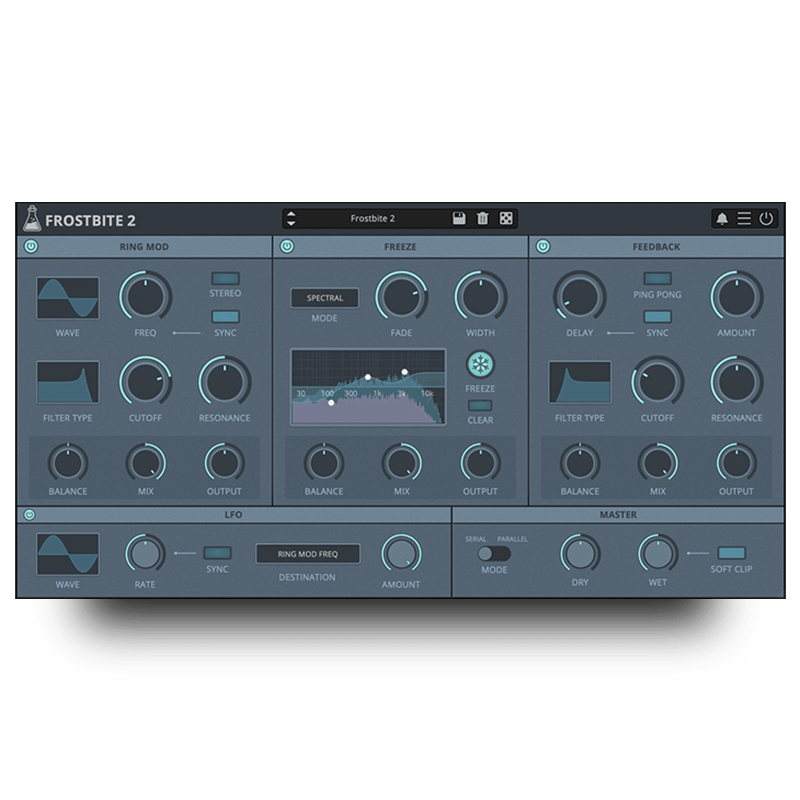Click the Ring Mod Mix knob

[146, 463]
